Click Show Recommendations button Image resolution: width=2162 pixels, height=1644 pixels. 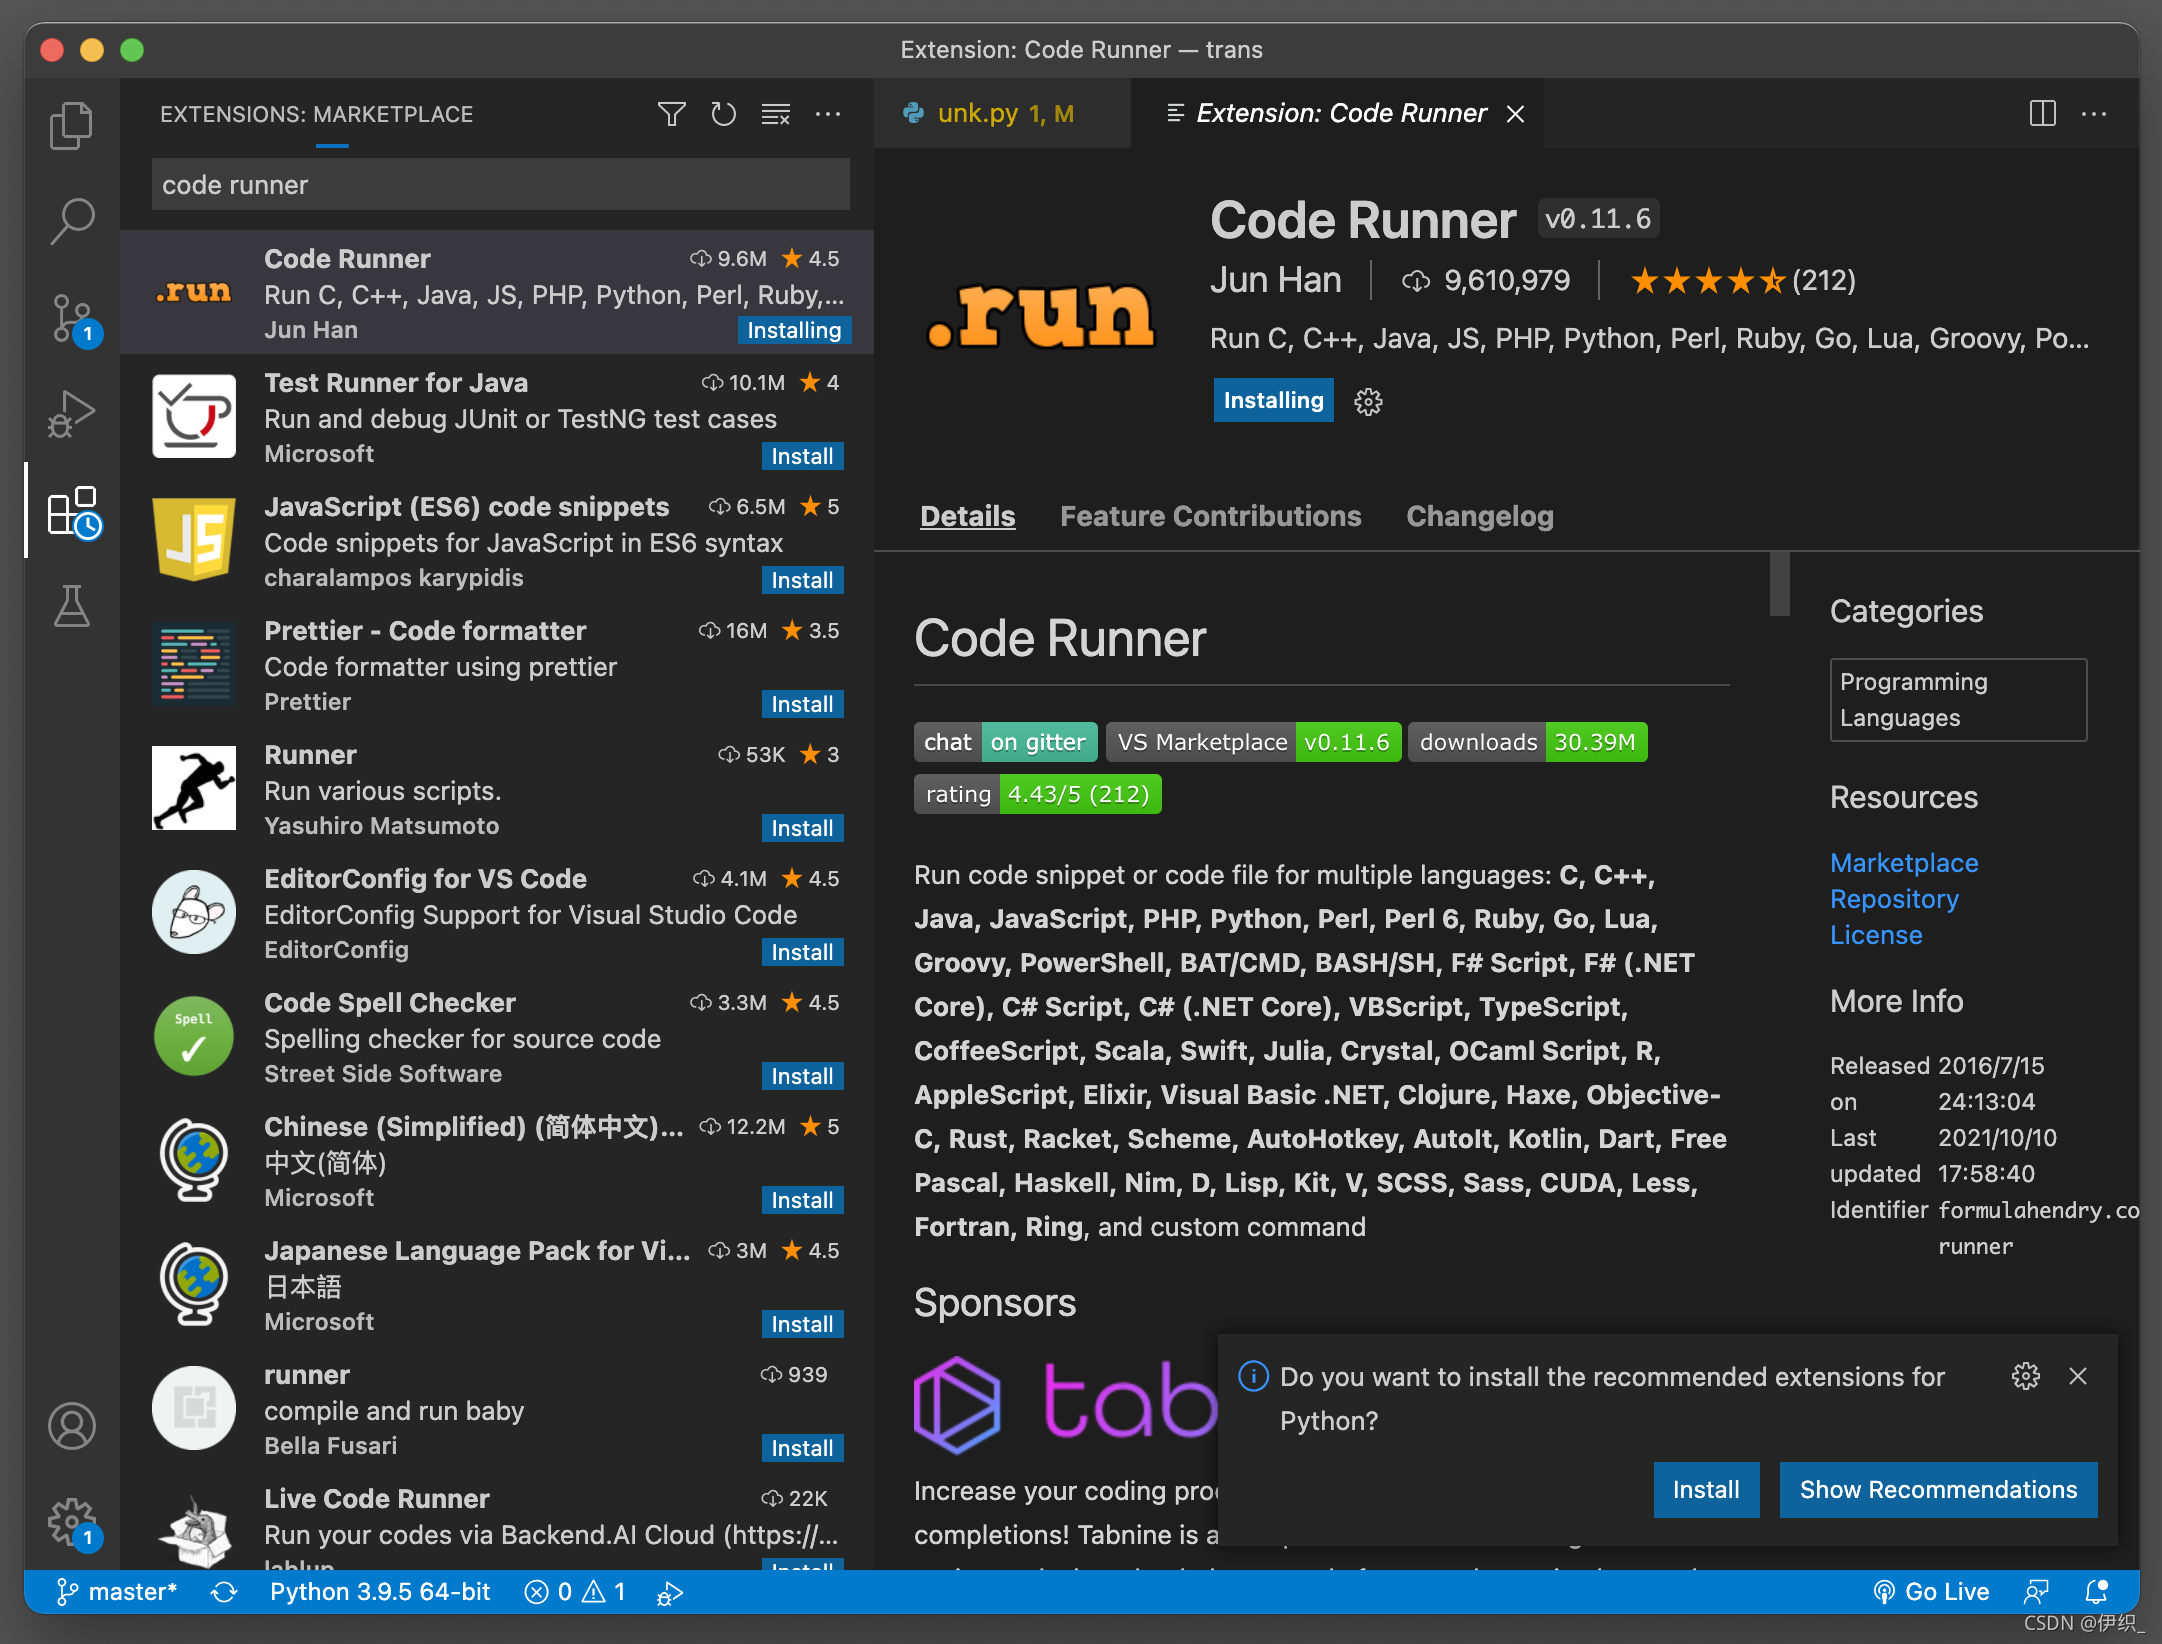point(1938,1490)
